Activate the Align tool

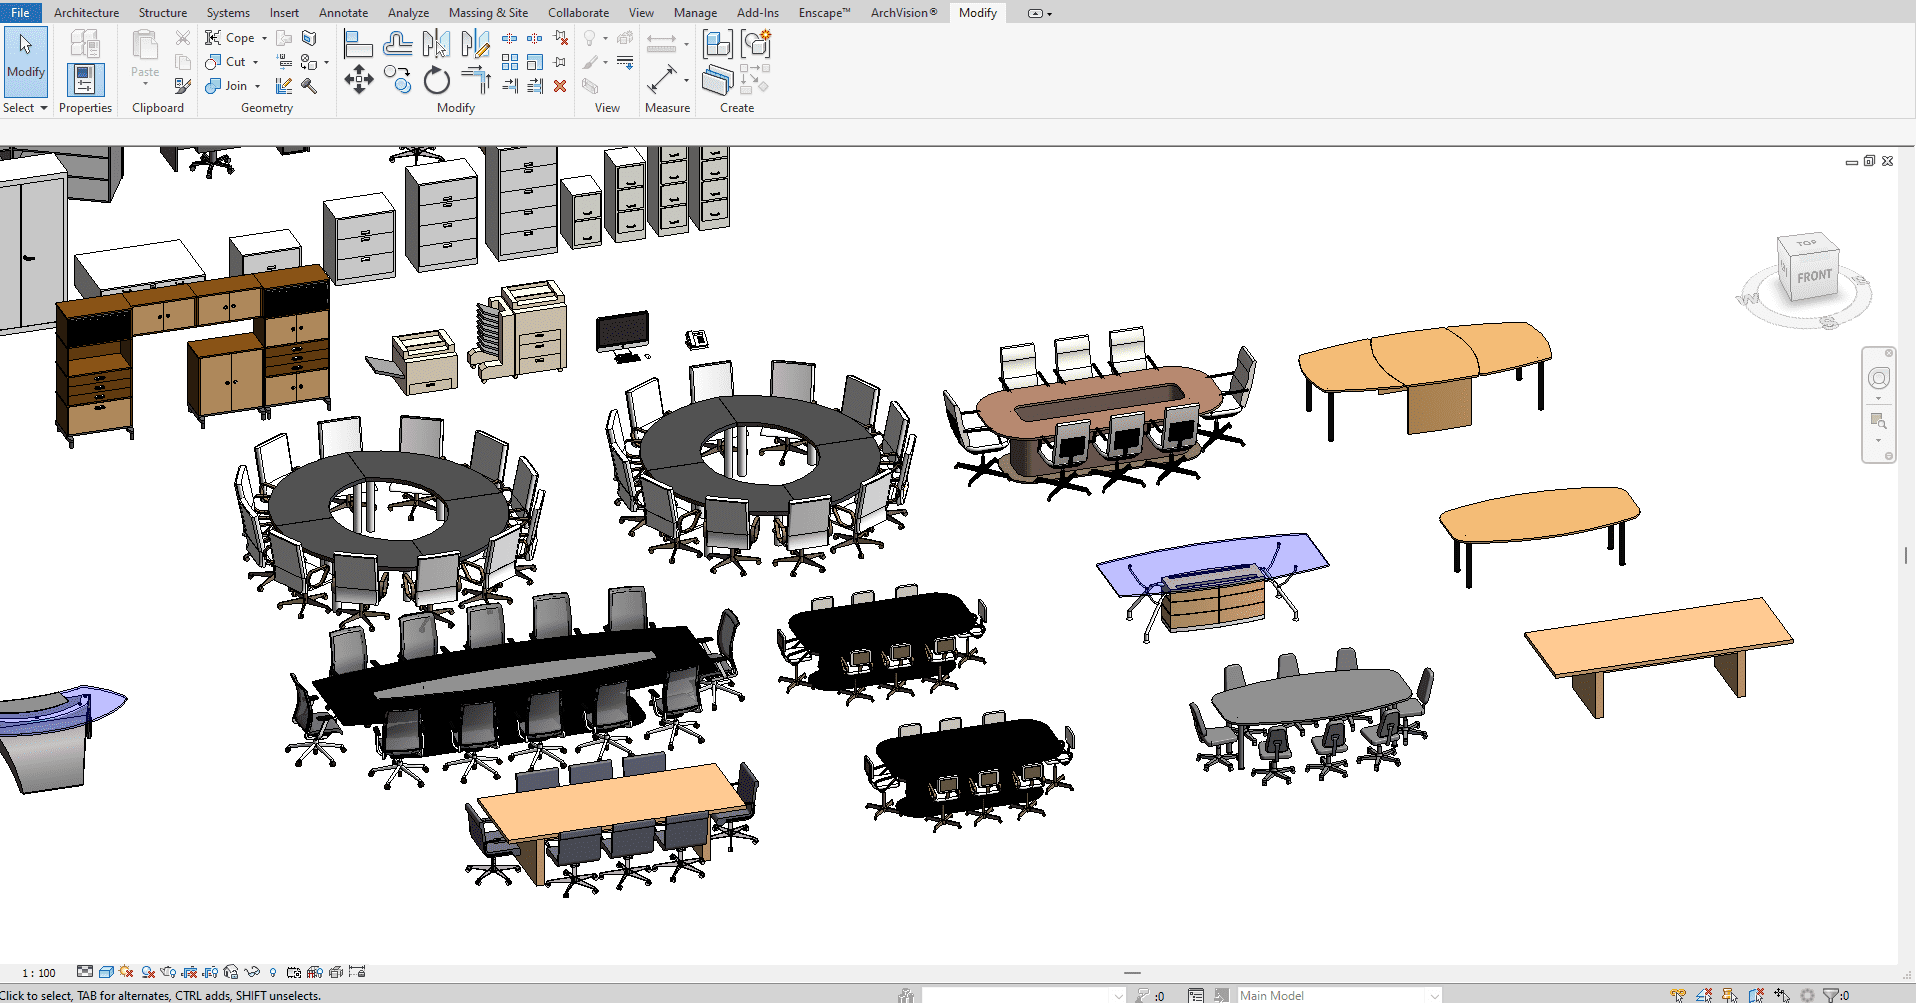tap(358, 44)
